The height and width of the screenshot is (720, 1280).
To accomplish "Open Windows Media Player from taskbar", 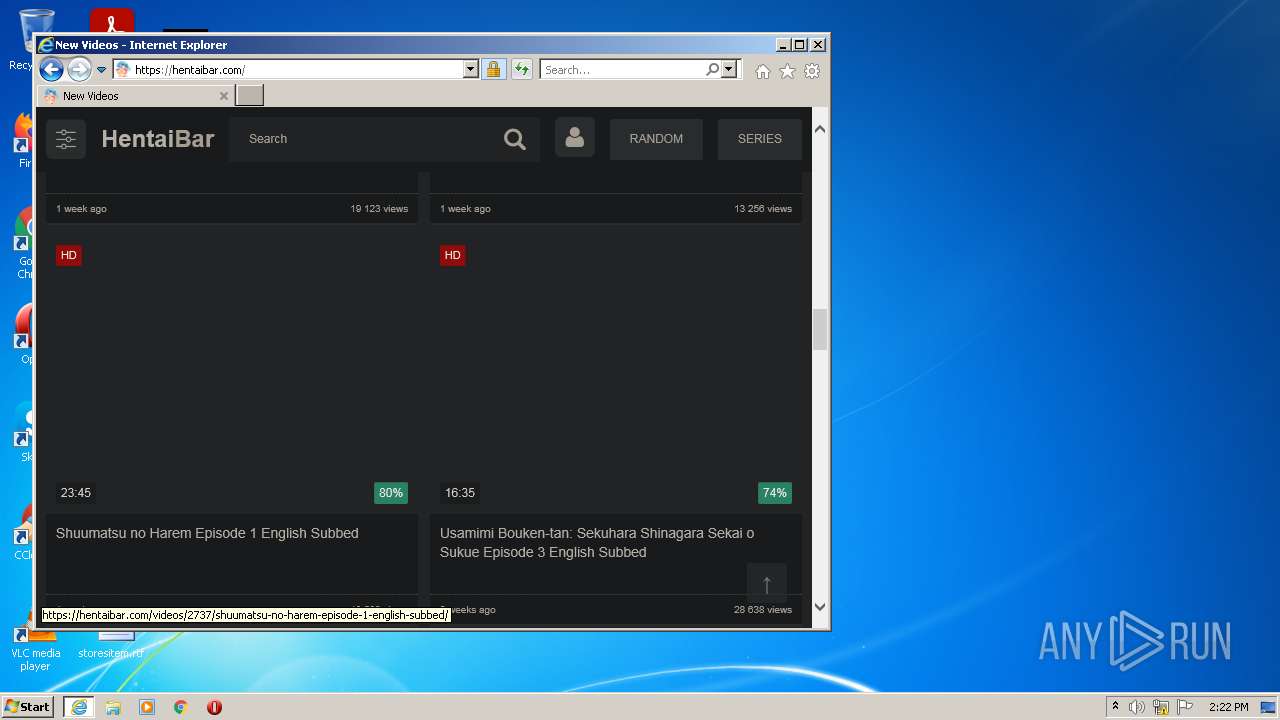I will (x=147, y=707).
